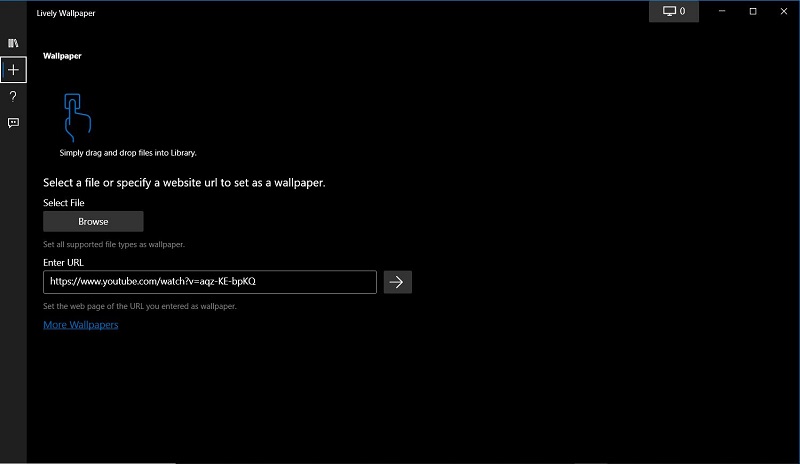800x464 pixels.
Task: Select the Add Wallpaper plus icon
Action: pos(13,70)
